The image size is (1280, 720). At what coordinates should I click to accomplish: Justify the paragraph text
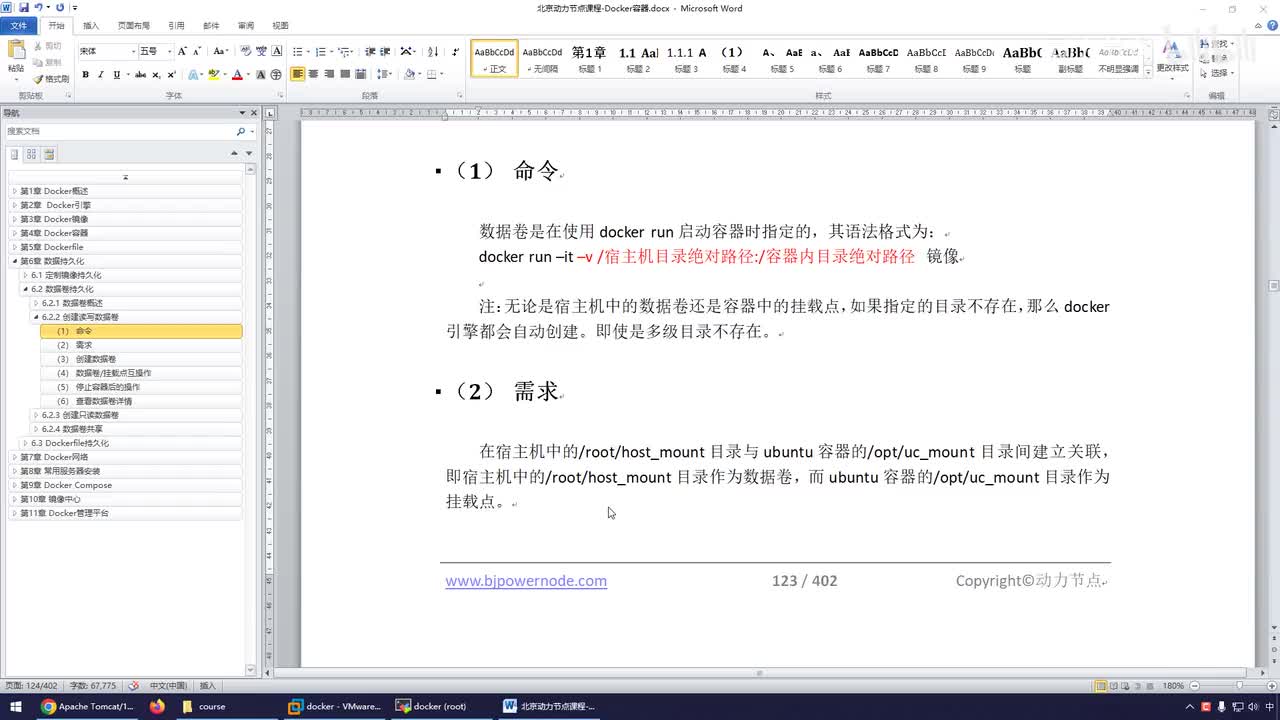click(345, 74)
